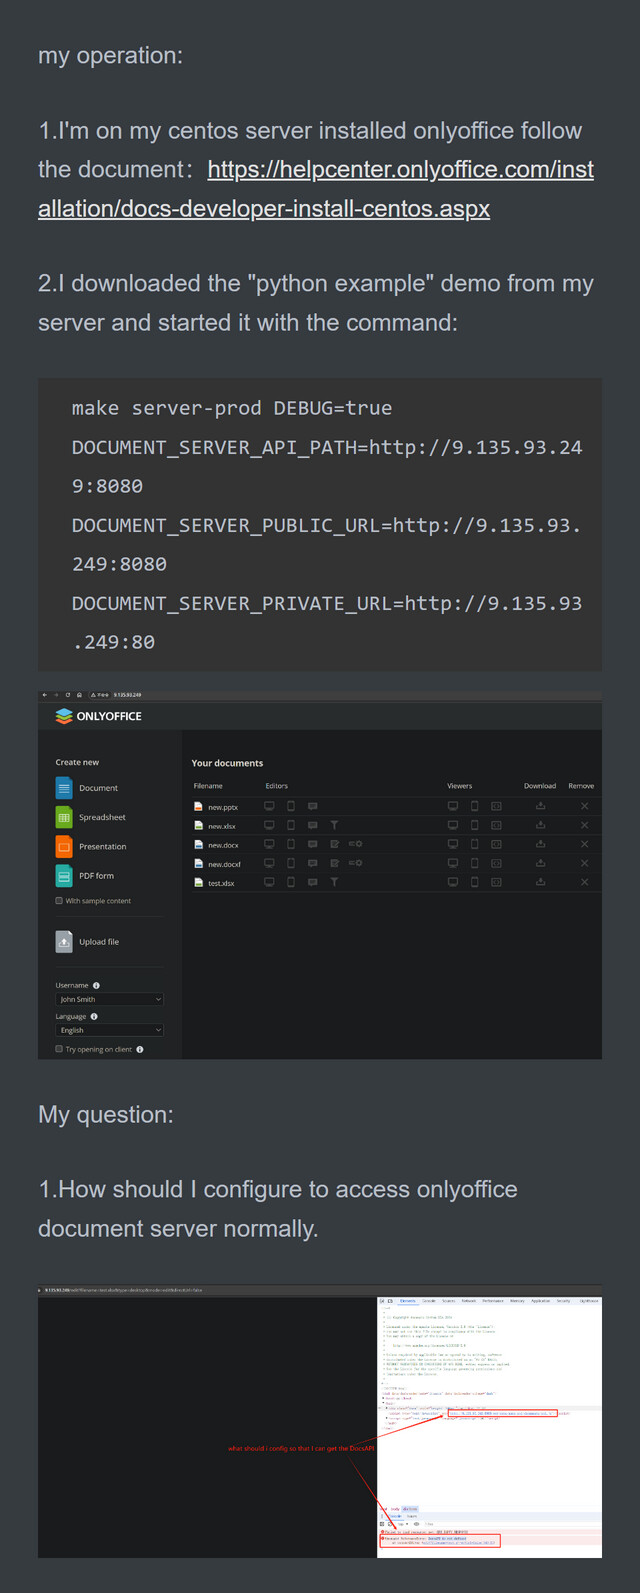The height and width of the screenshot is (1593, 640).
Task: Click the new.pptx filename
Action: coord(223,807)
